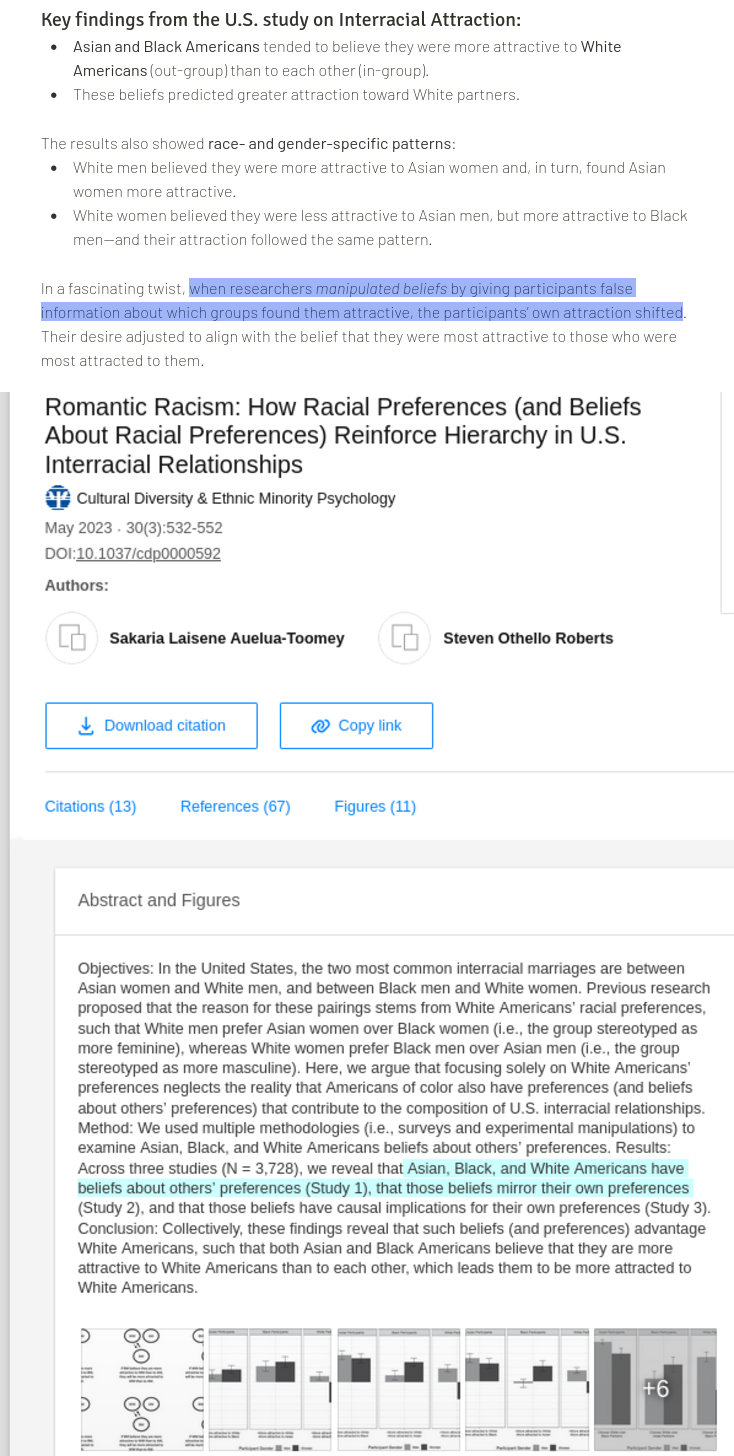This screenshot has height=1456, width=734.
Task: Click 'The results also showed race- and gender-specific patterns' line
Action: [248, 144]
